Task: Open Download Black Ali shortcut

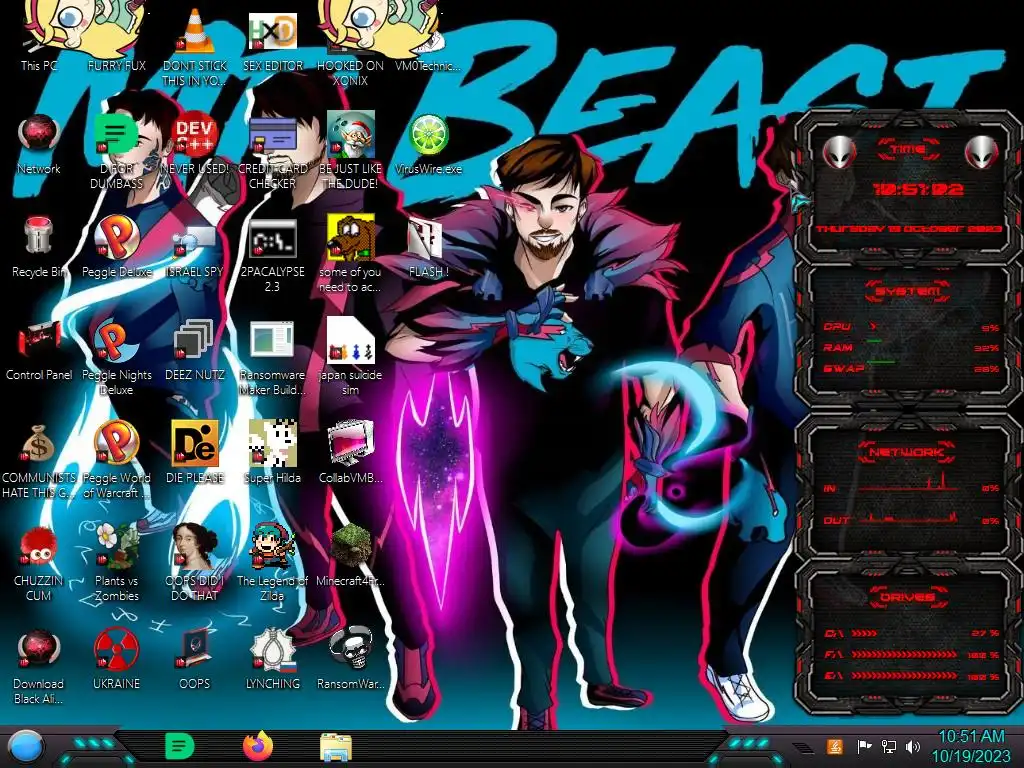Action: (39, 649)
